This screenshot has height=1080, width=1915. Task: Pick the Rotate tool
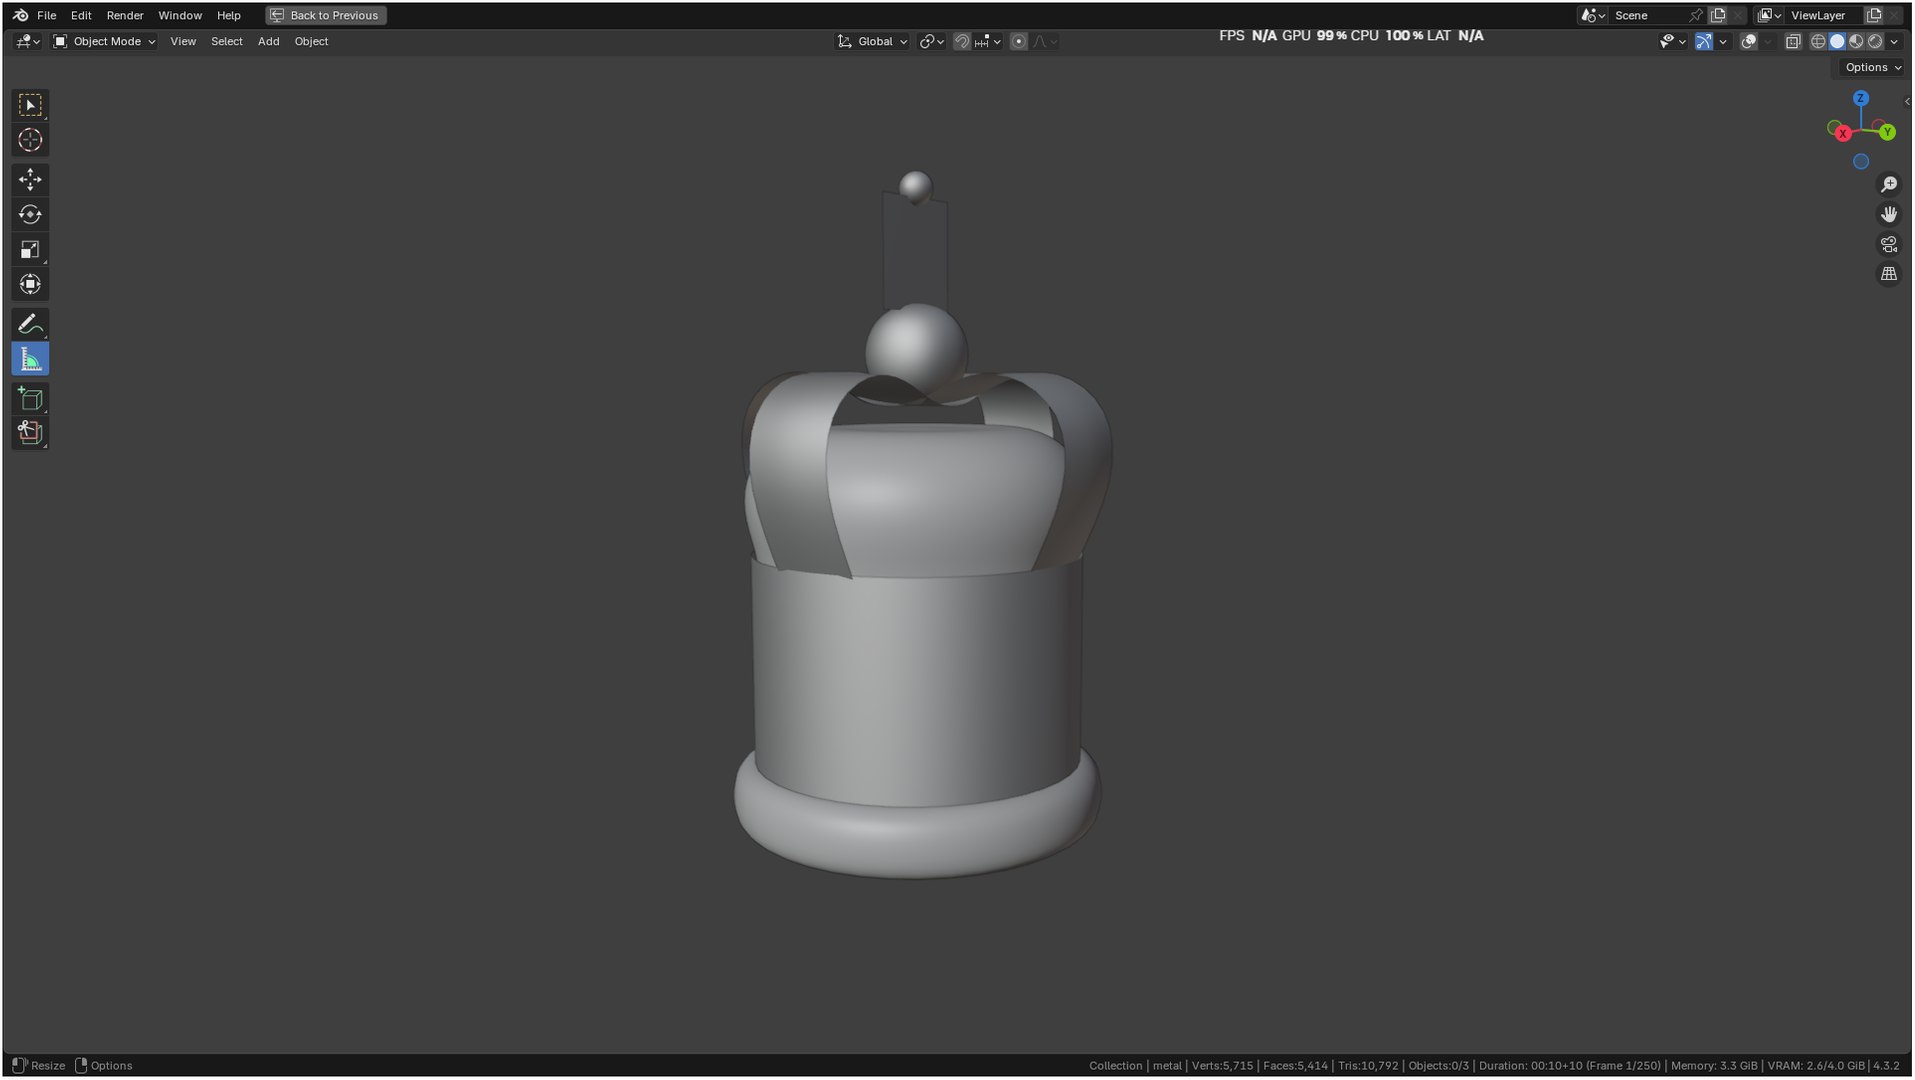(30, 214)
